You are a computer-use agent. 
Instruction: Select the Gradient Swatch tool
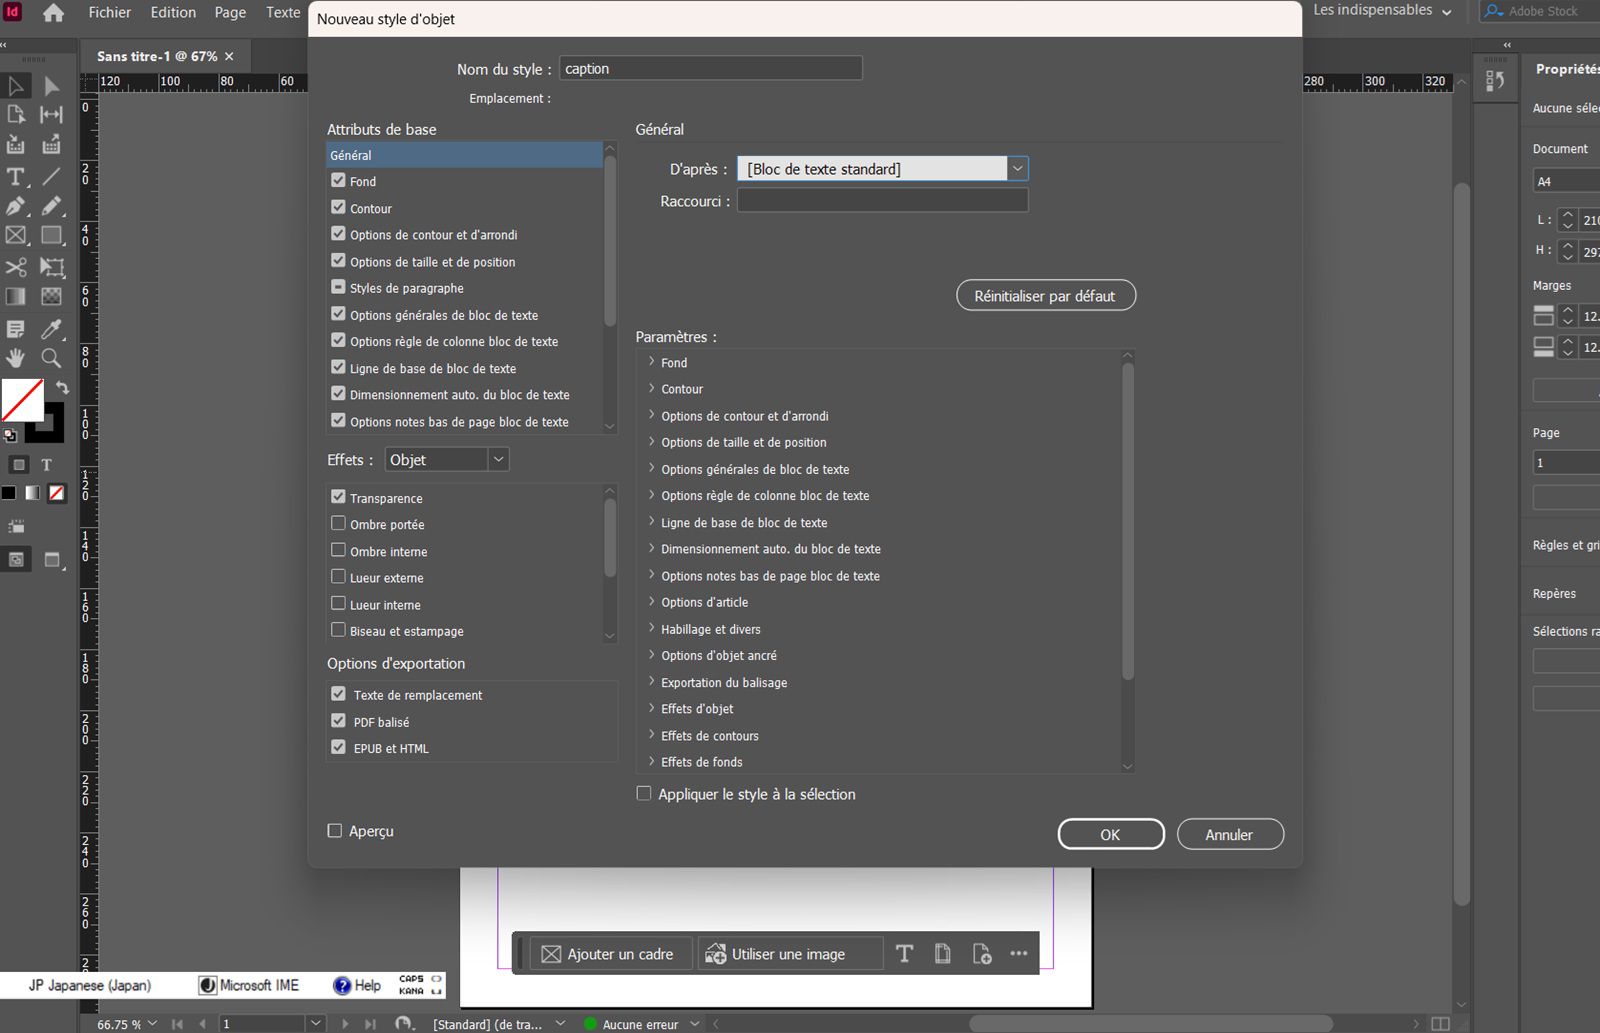click(x=16, y=297)
